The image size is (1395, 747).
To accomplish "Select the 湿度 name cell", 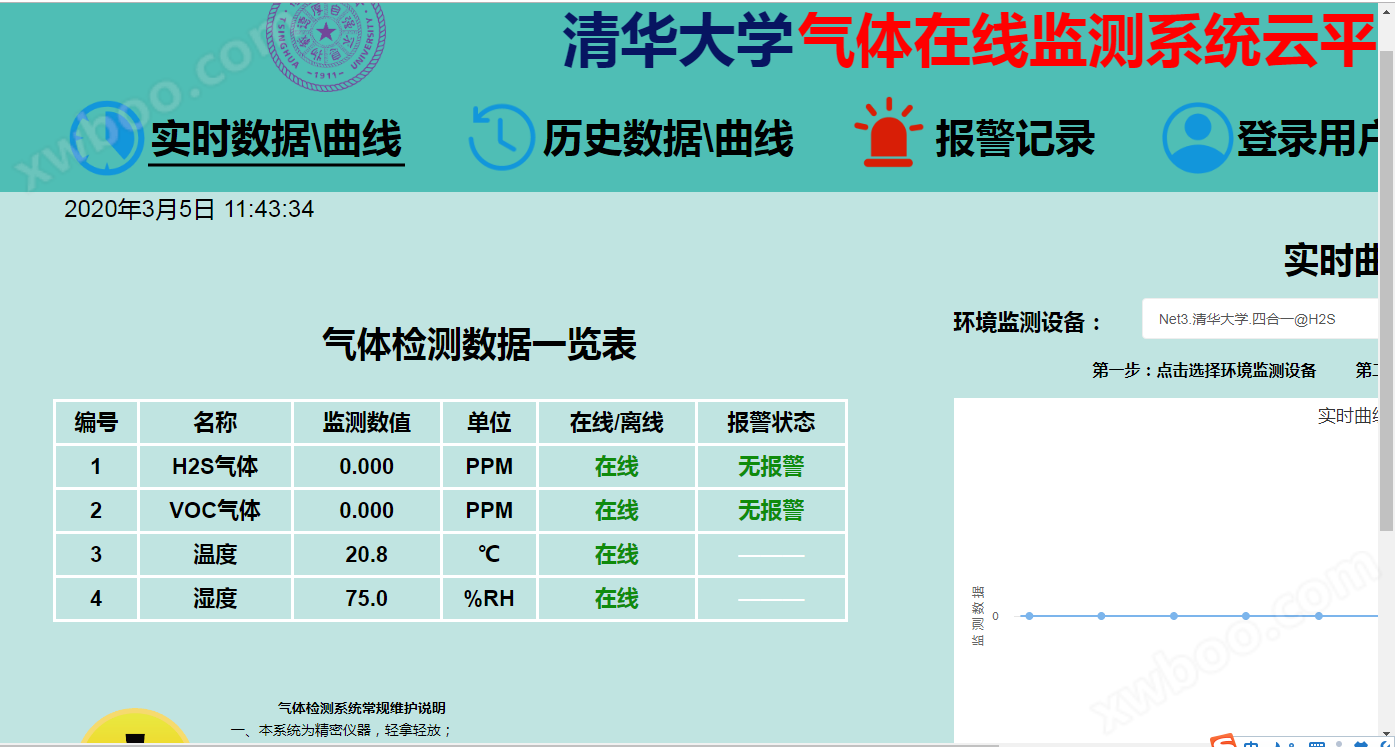I will tap(215, 599).
